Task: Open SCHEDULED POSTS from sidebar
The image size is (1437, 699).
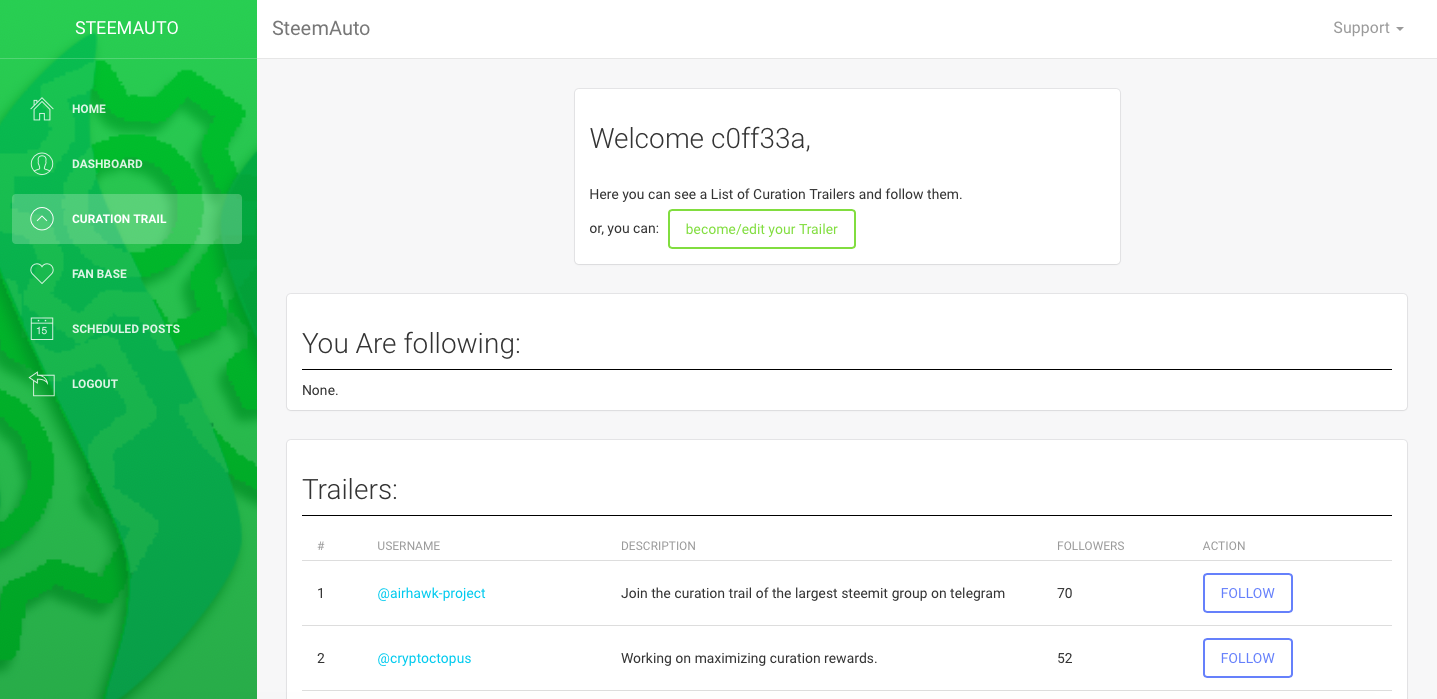Action: 127,329
